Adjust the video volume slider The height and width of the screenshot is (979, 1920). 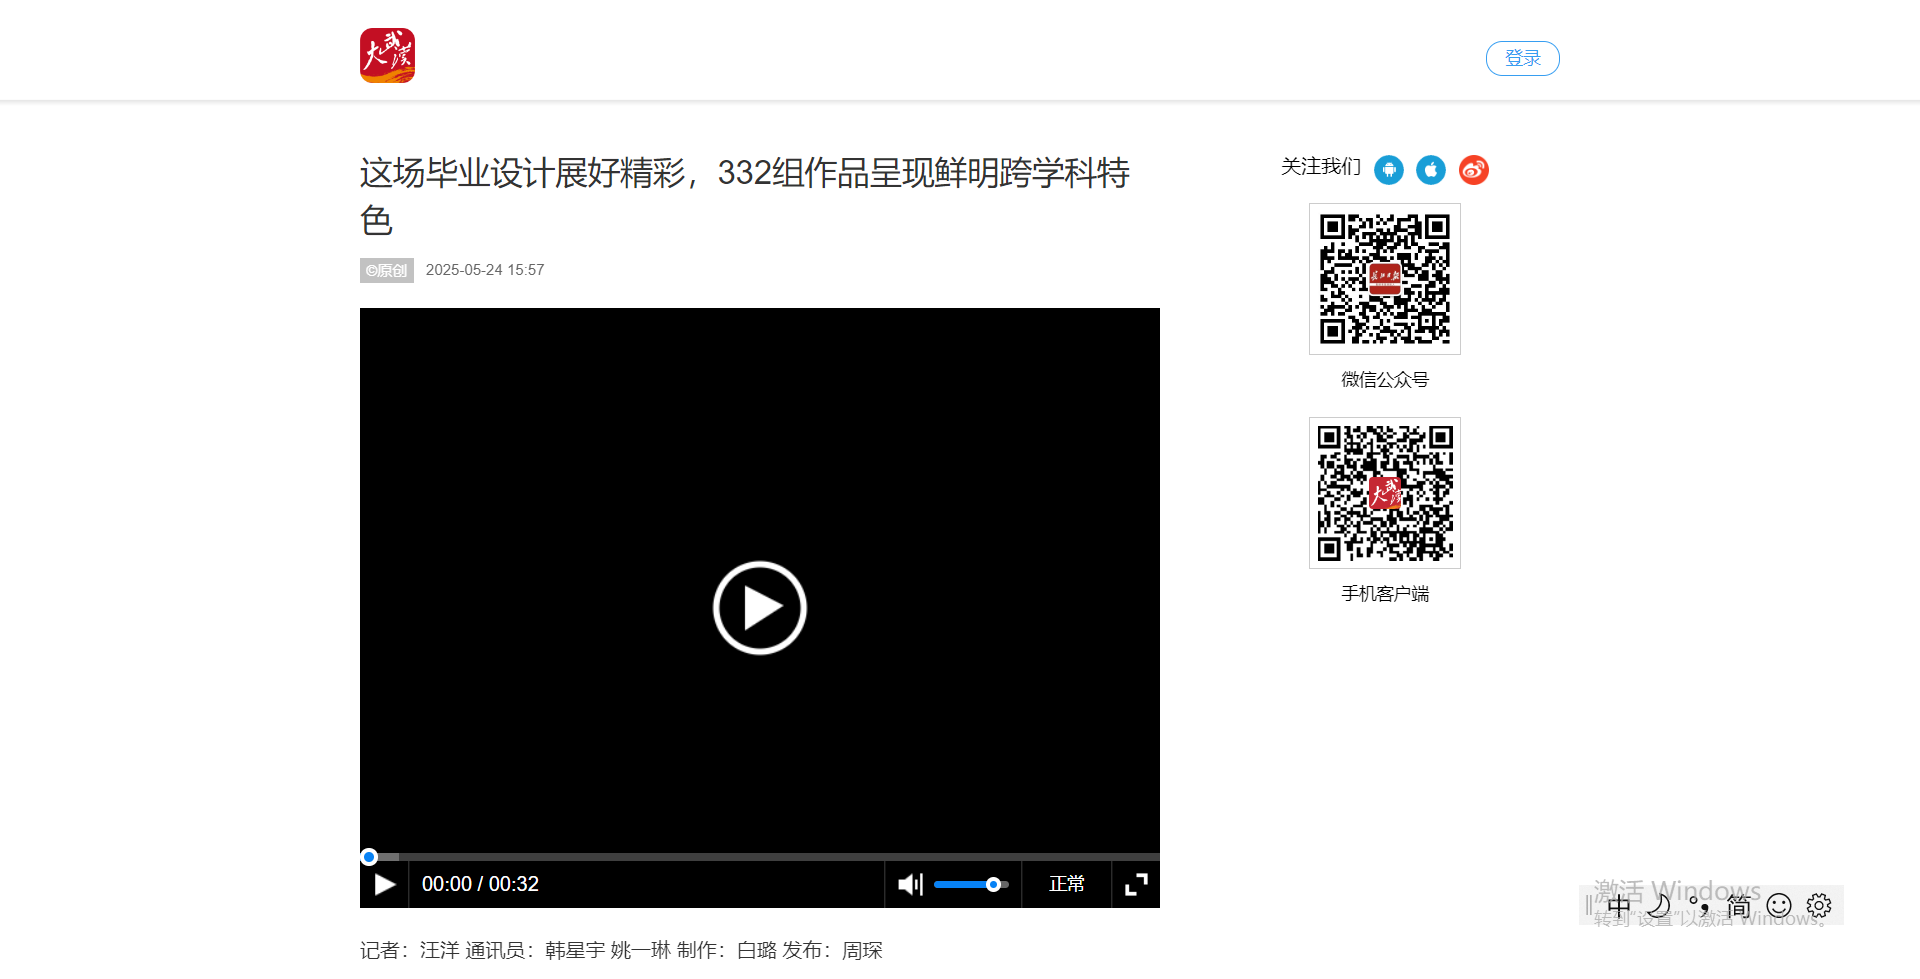971,884
